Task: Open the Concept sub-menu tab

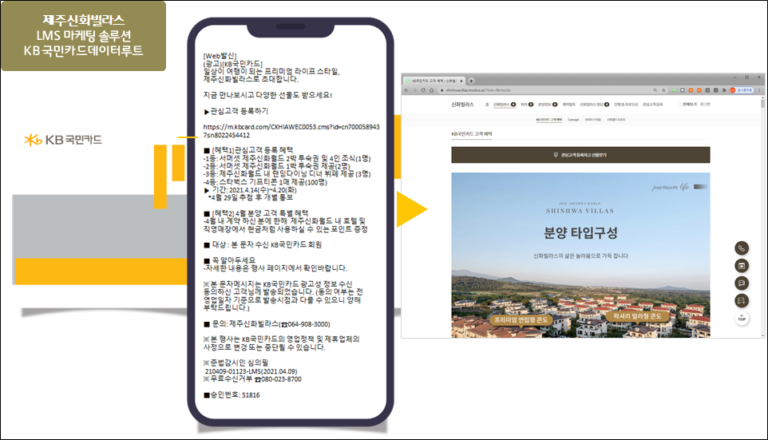Action: (573, 120)
